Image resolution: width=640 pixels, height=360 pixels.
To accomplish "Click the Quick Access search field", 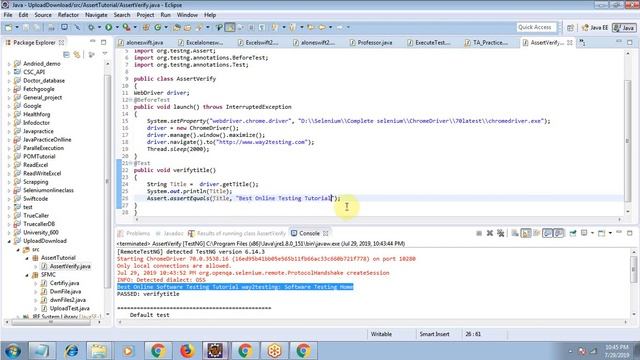I will coord(536,27).
